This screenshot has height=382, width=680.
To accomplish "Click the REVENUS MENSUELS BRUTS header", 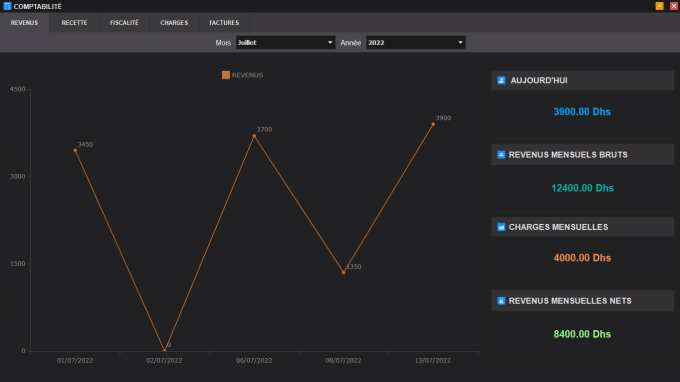I will (582, 155).
